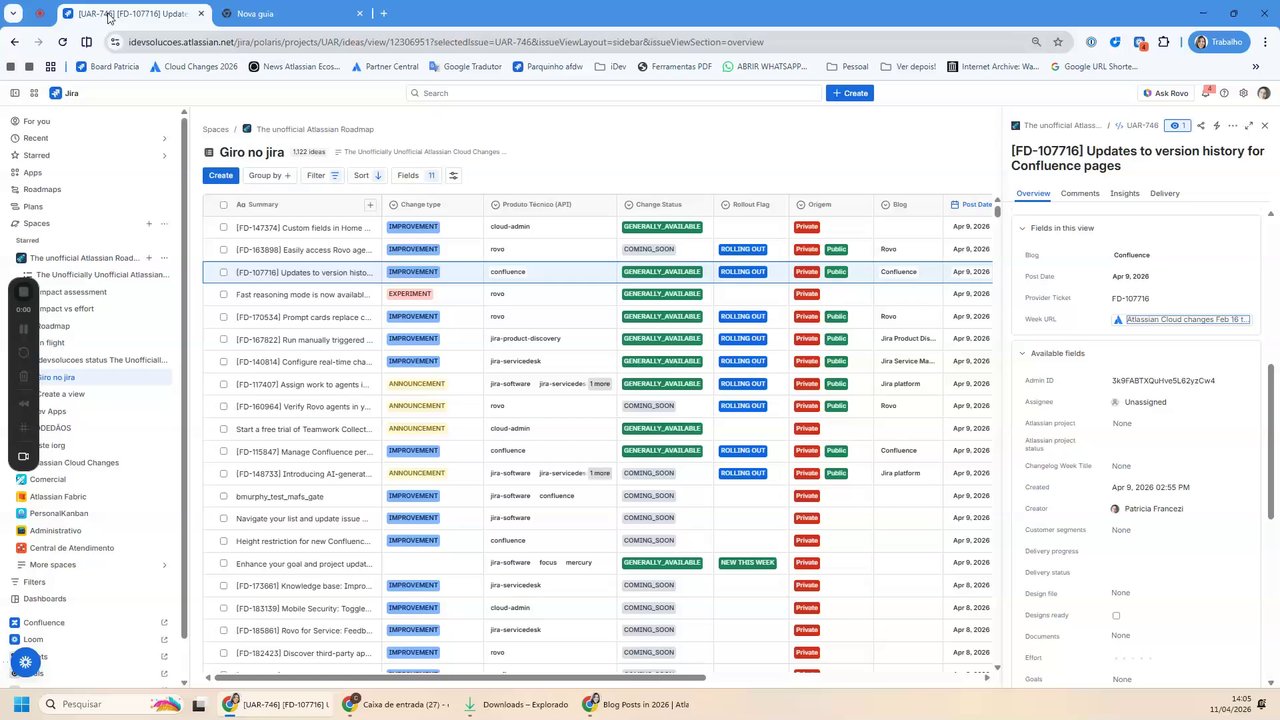Viewport: 1280px width, 720px height.
Task: Expand More spaces in the sidebar
Action: (x=164, y=565)
